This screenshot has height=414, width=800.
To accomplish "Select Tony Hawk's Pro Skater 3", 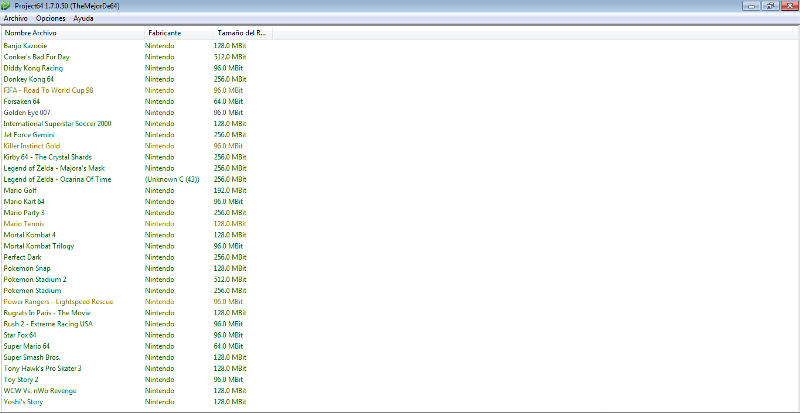I will [x=42, y=369].
